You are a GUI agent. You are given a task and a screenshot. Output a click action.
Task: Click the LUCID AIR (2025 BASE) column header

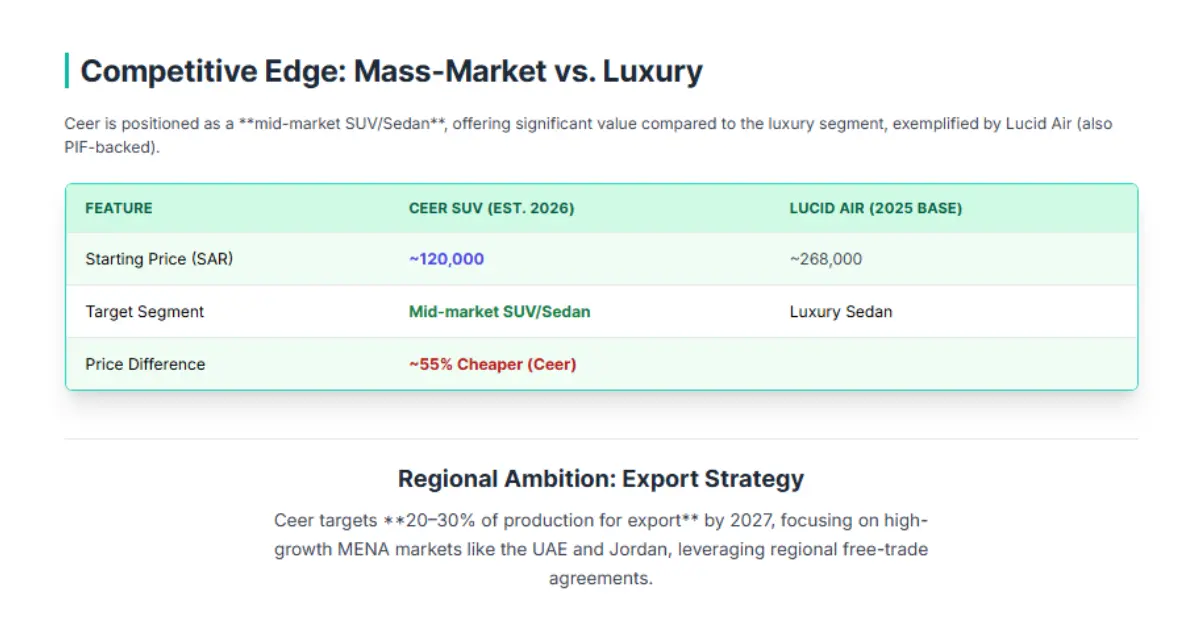875,208
